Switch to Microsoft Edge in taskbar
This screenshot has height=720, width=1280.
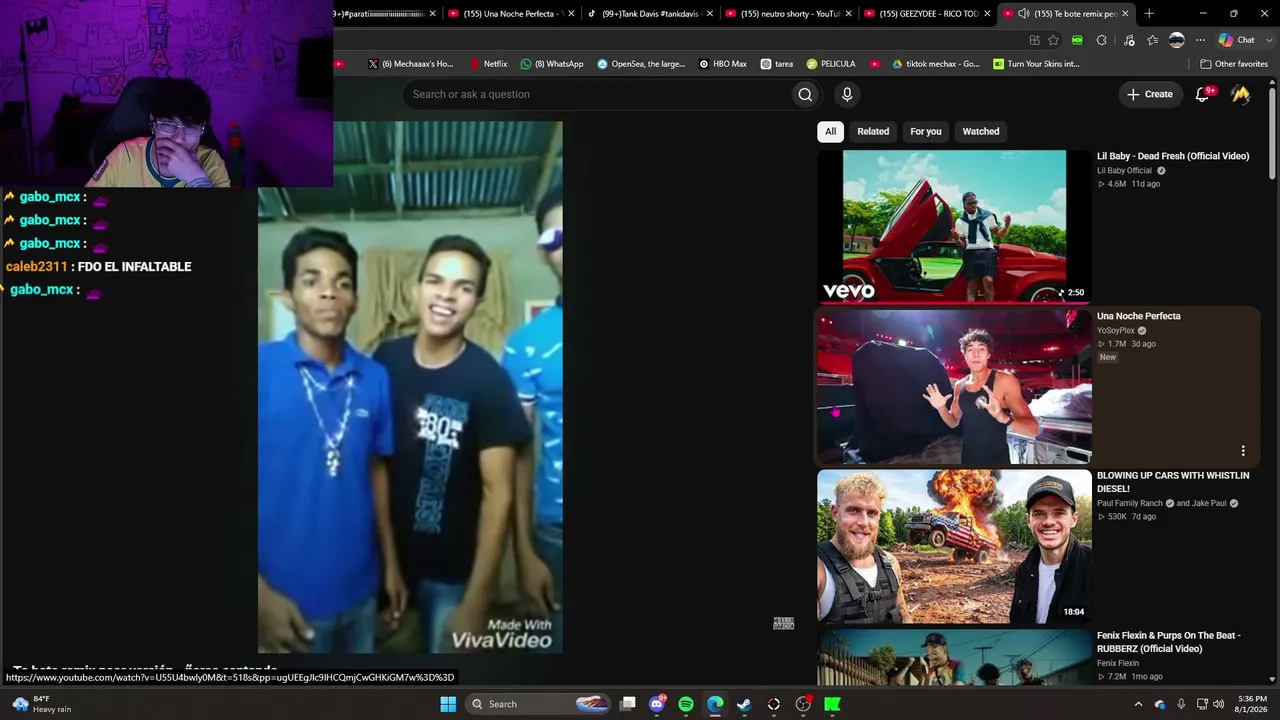click(715, 704)
